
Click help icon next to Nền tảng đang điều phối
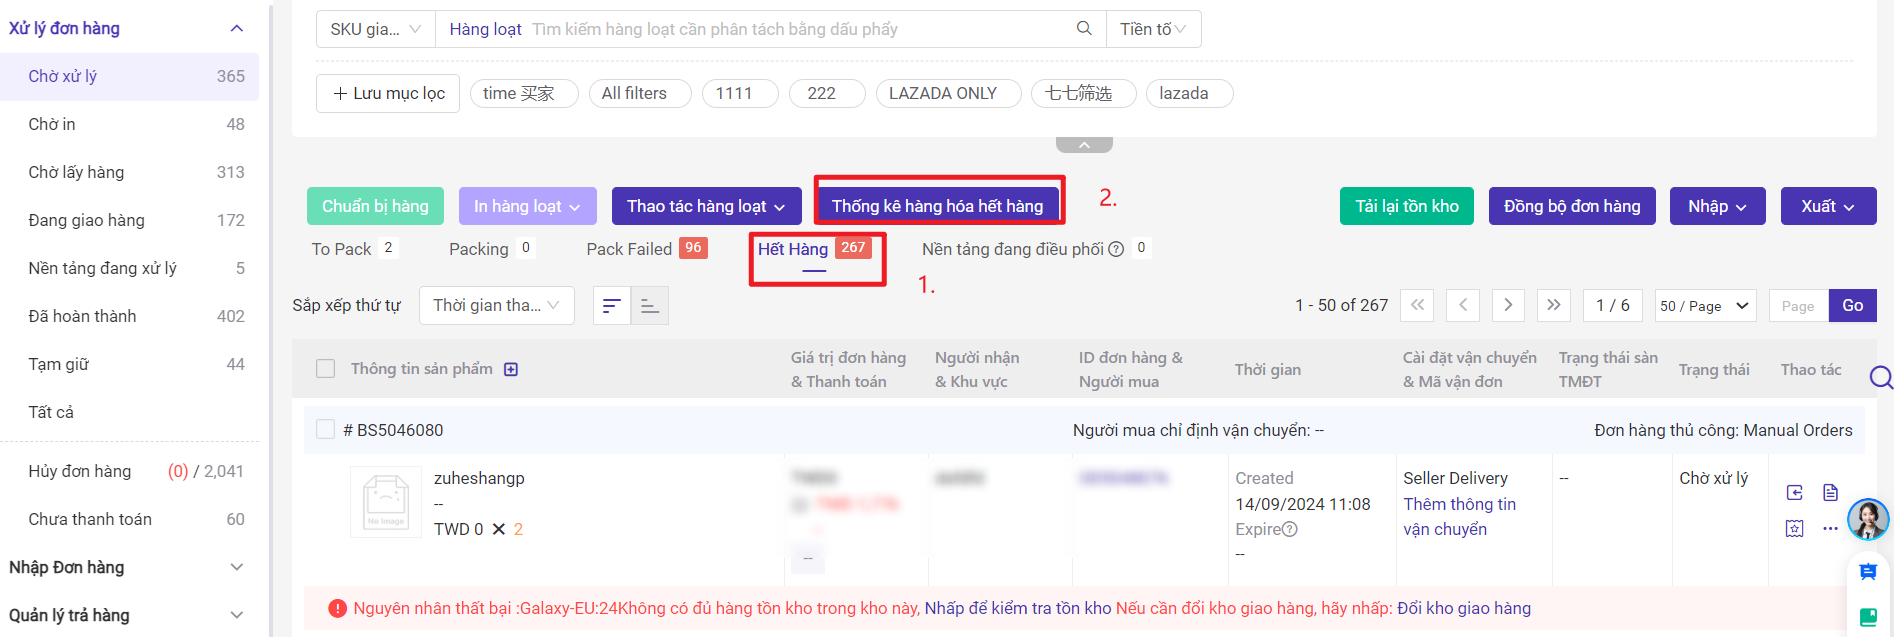[x=1116, y=249]
